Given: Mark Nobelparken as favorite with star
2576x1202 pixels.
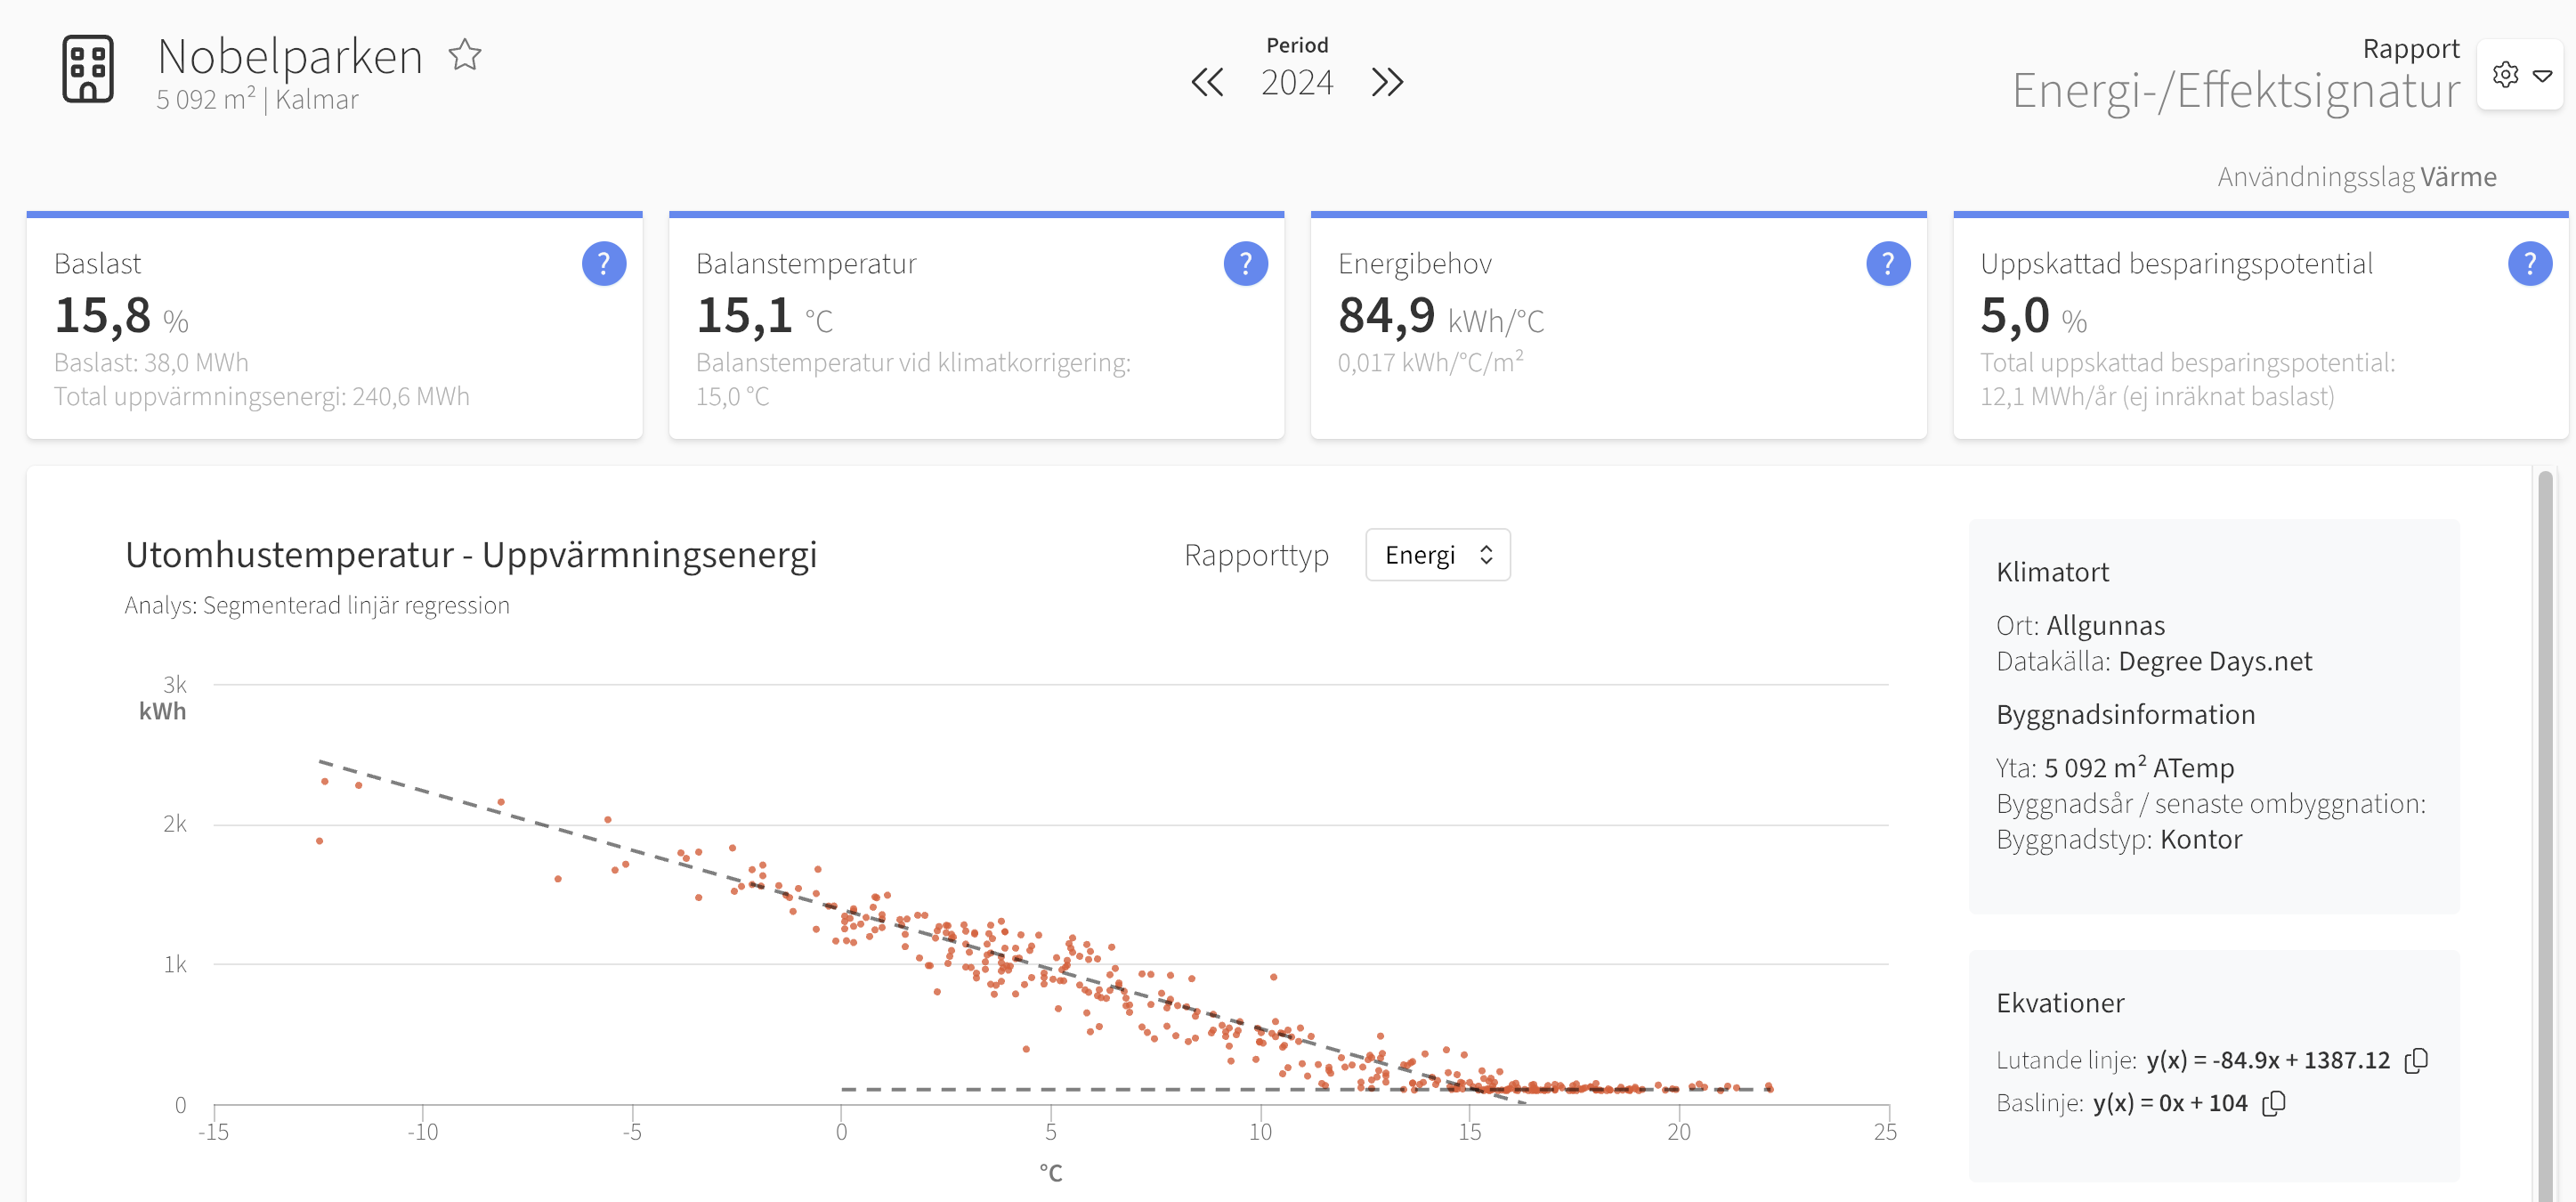Looking at the screenshot, I should [x=465, y=55].
